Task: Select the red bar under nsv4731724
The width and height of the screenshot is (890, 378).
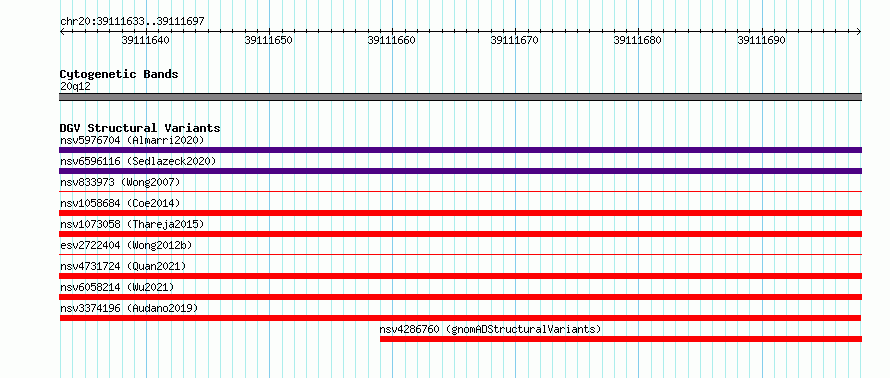Action: tap(460, 276)
